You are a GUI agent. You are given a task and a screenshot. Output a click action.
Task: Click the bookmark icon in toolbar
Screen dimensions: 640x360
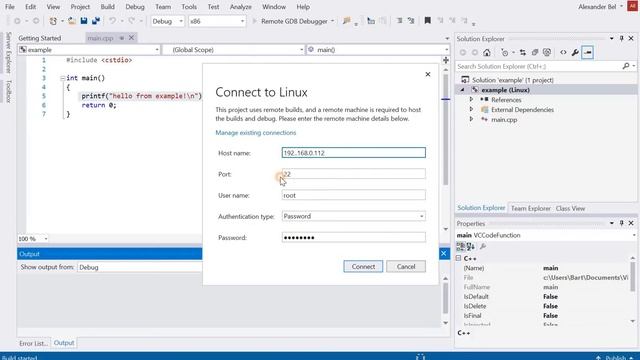click(427, 21)
